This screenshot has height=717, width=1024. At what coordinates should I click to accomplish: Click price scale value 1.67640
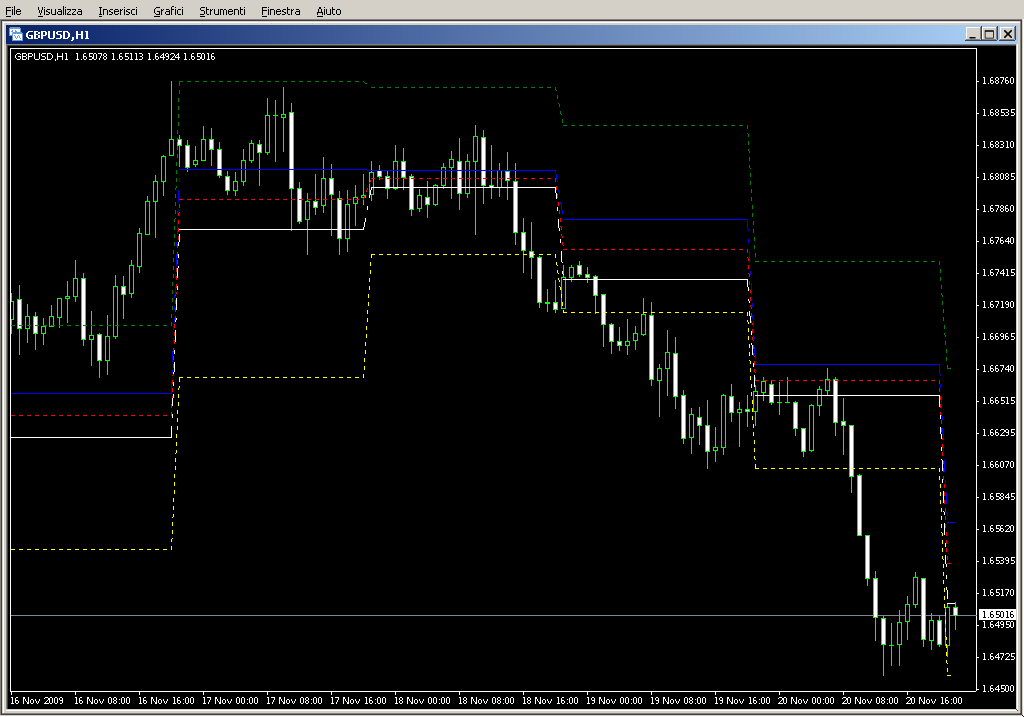[x=998, y=241]
